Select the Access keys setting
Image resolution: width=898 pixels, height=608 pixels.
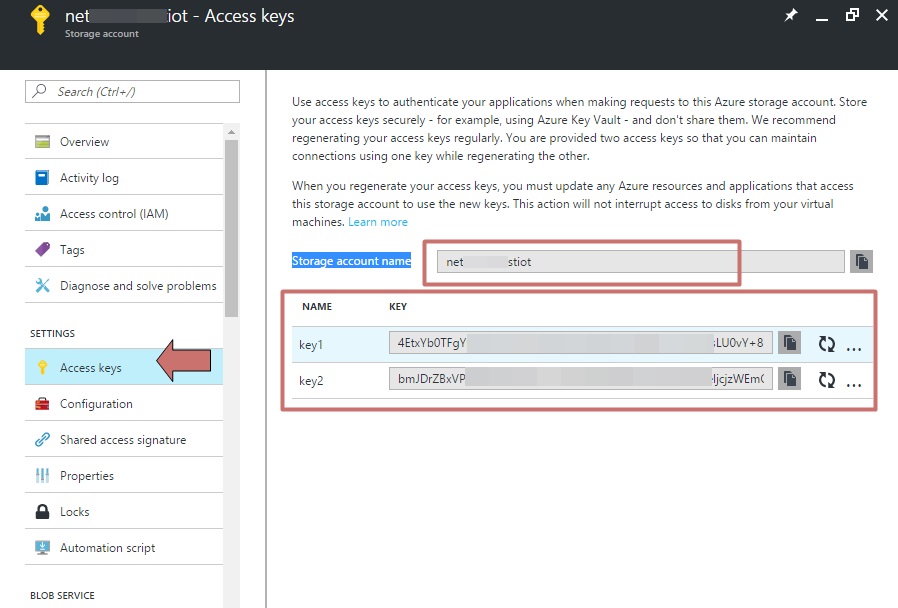click(x=90, y=367)
